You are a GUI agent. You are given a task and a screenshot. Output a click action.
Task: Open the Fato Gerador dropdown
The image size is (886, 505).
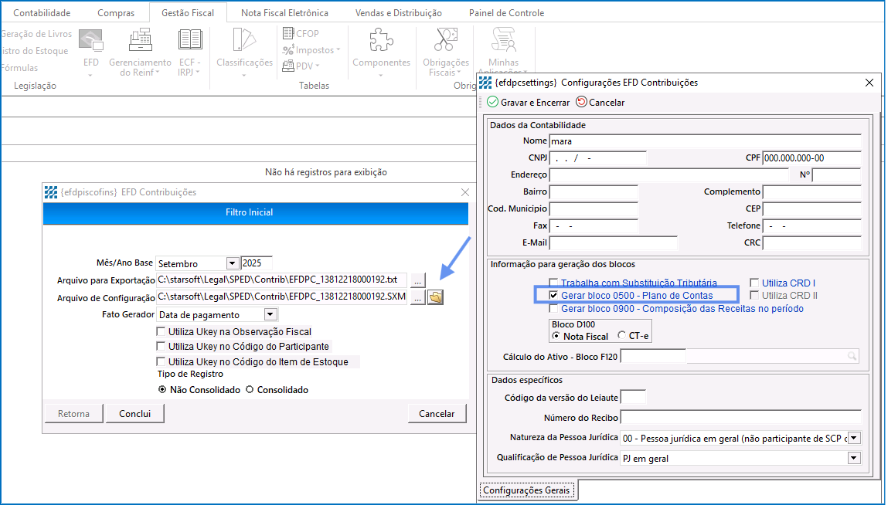270,315
